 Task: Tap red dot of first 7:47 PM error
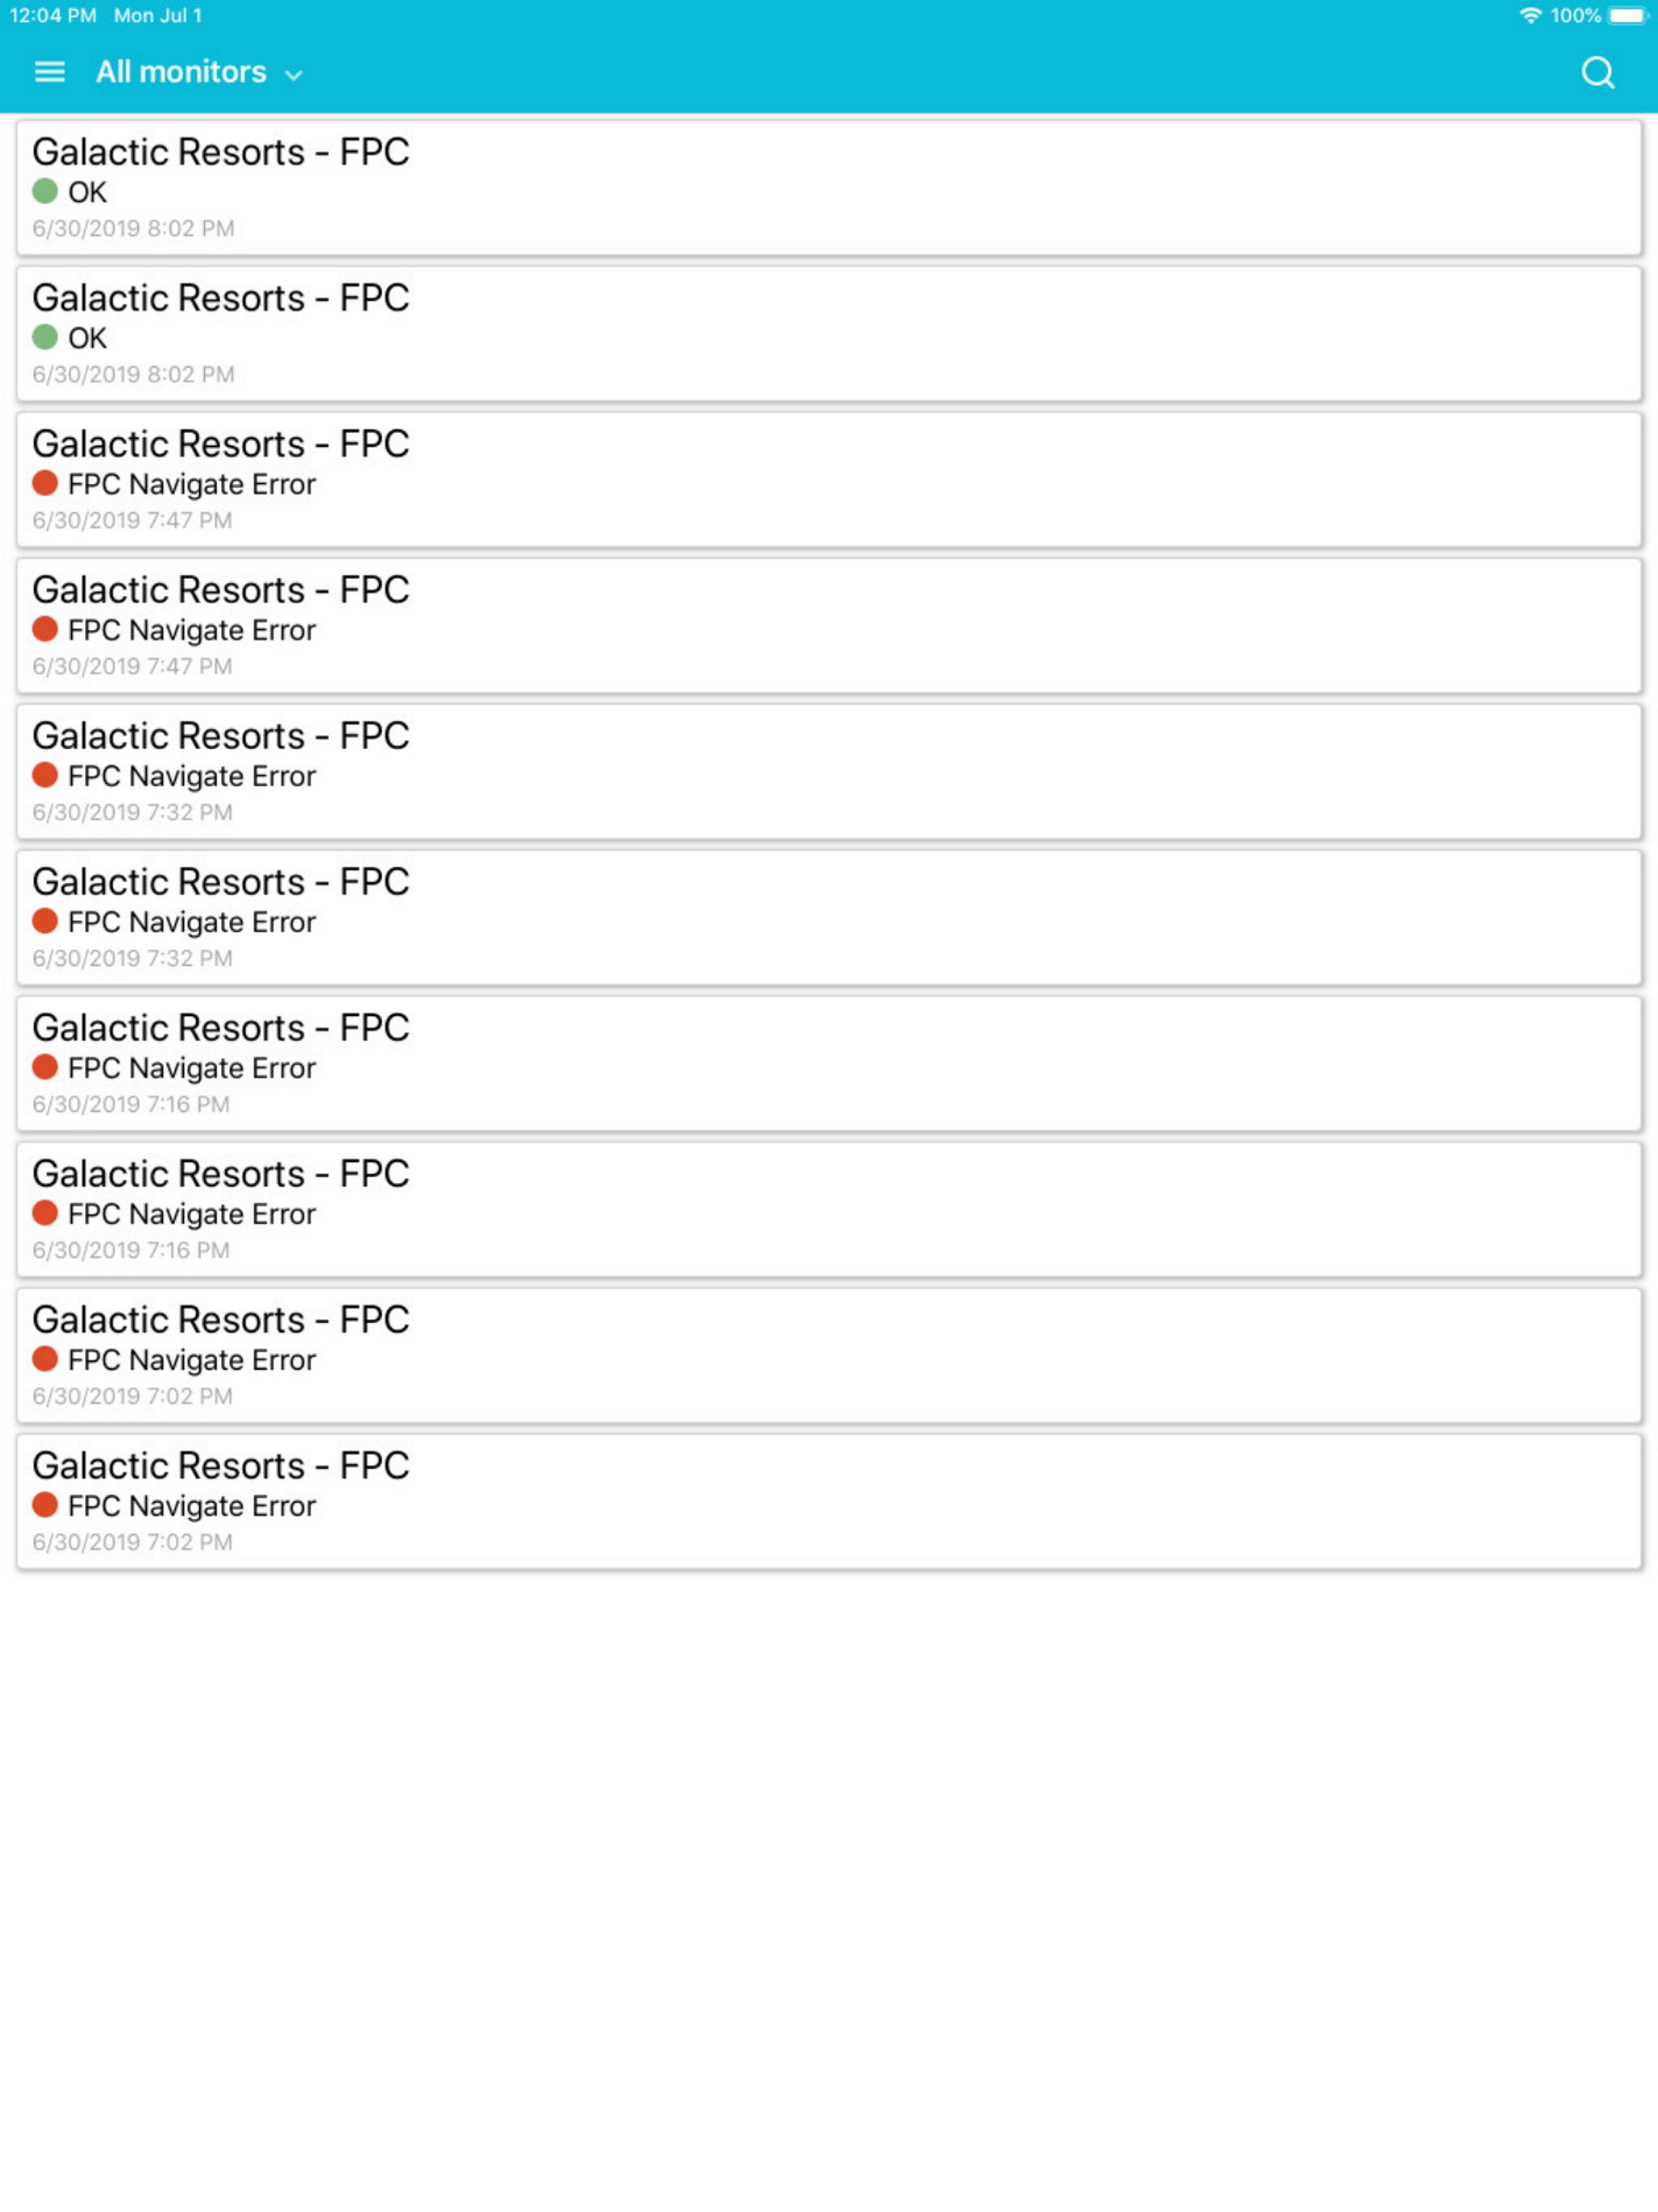[x=45, y=483]
